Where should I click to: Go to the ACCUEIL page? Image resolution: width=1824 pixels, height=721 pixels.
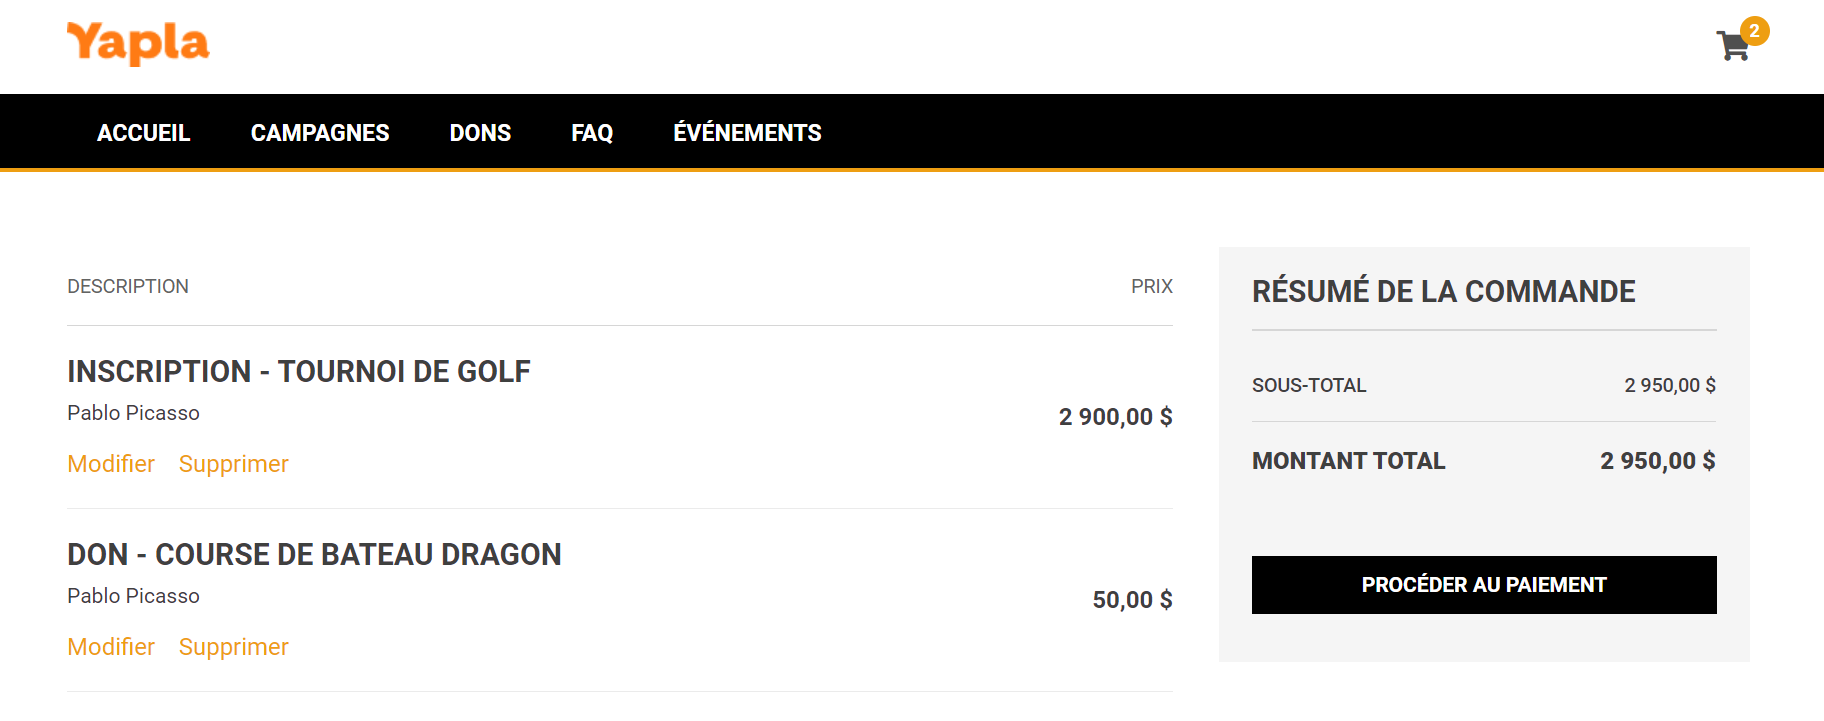pos(143,133)
